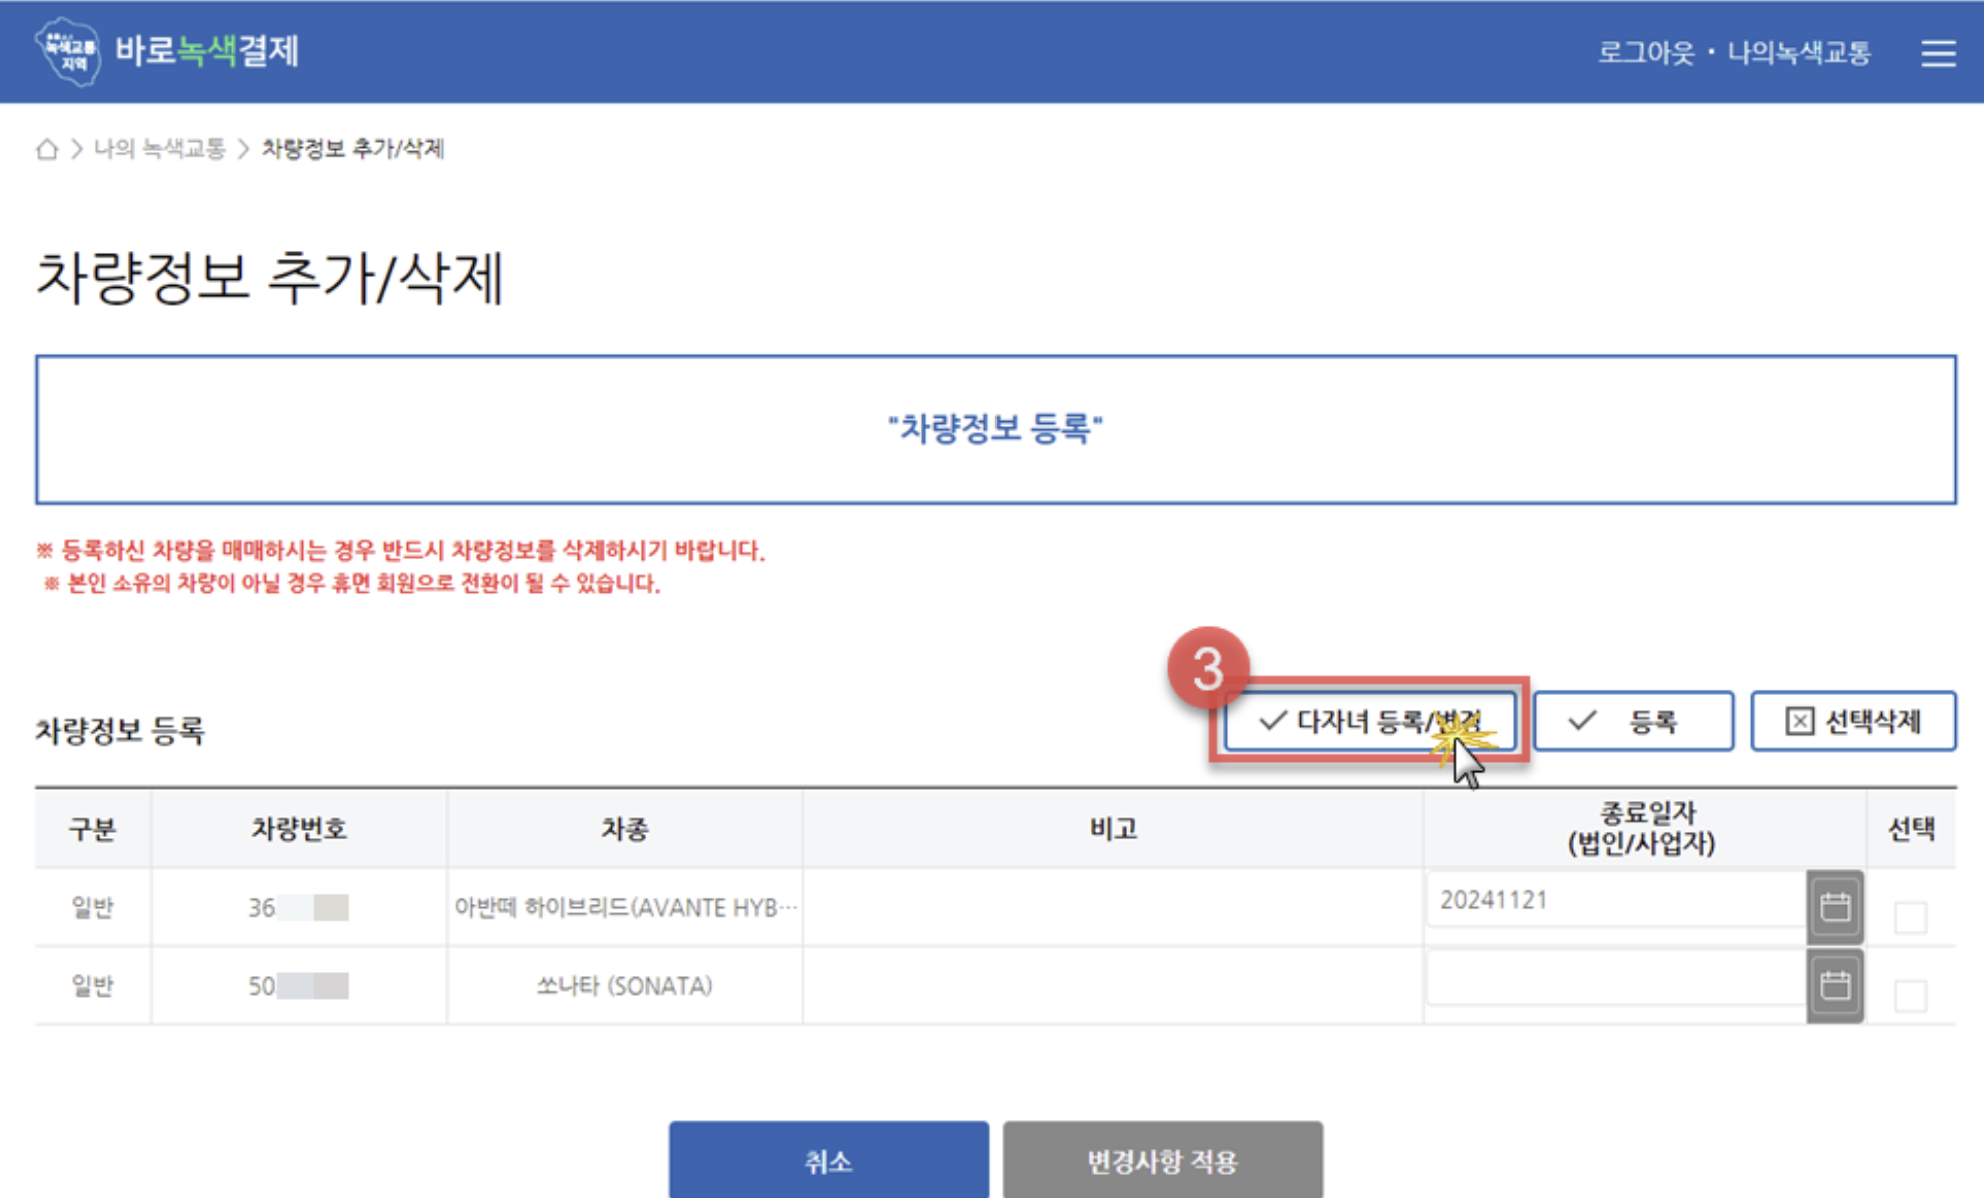Click the checkmark icon in 다자녀 등록/변경
Image resolution: width=1984 pixels, height=1198 pixels.
tap(1272, 719)
